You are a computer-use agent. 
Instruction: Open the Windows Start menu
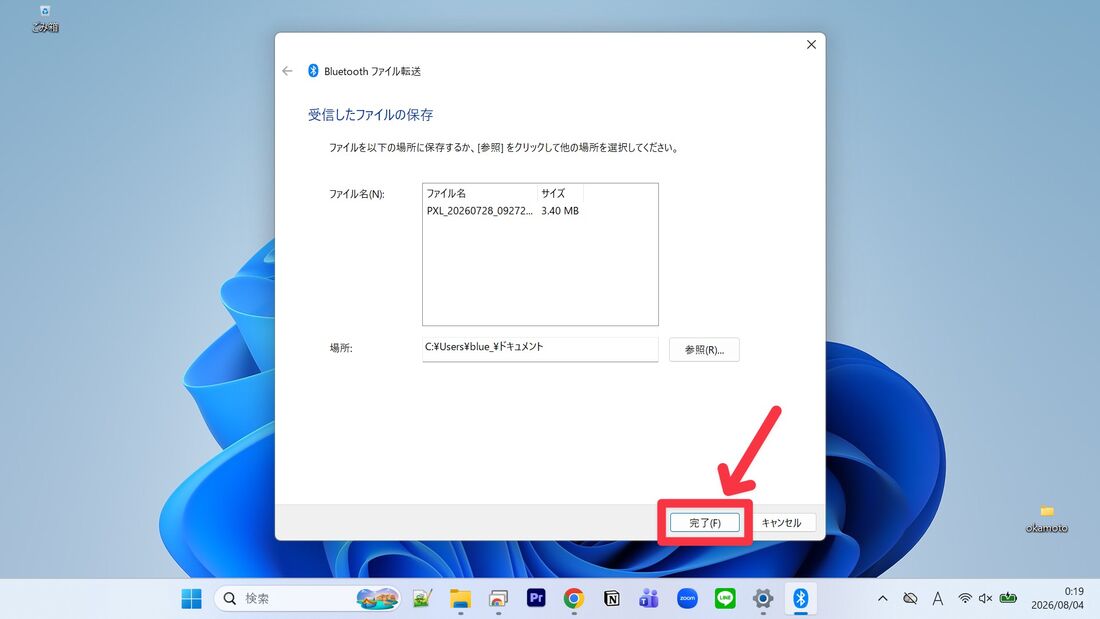point(192,599)
